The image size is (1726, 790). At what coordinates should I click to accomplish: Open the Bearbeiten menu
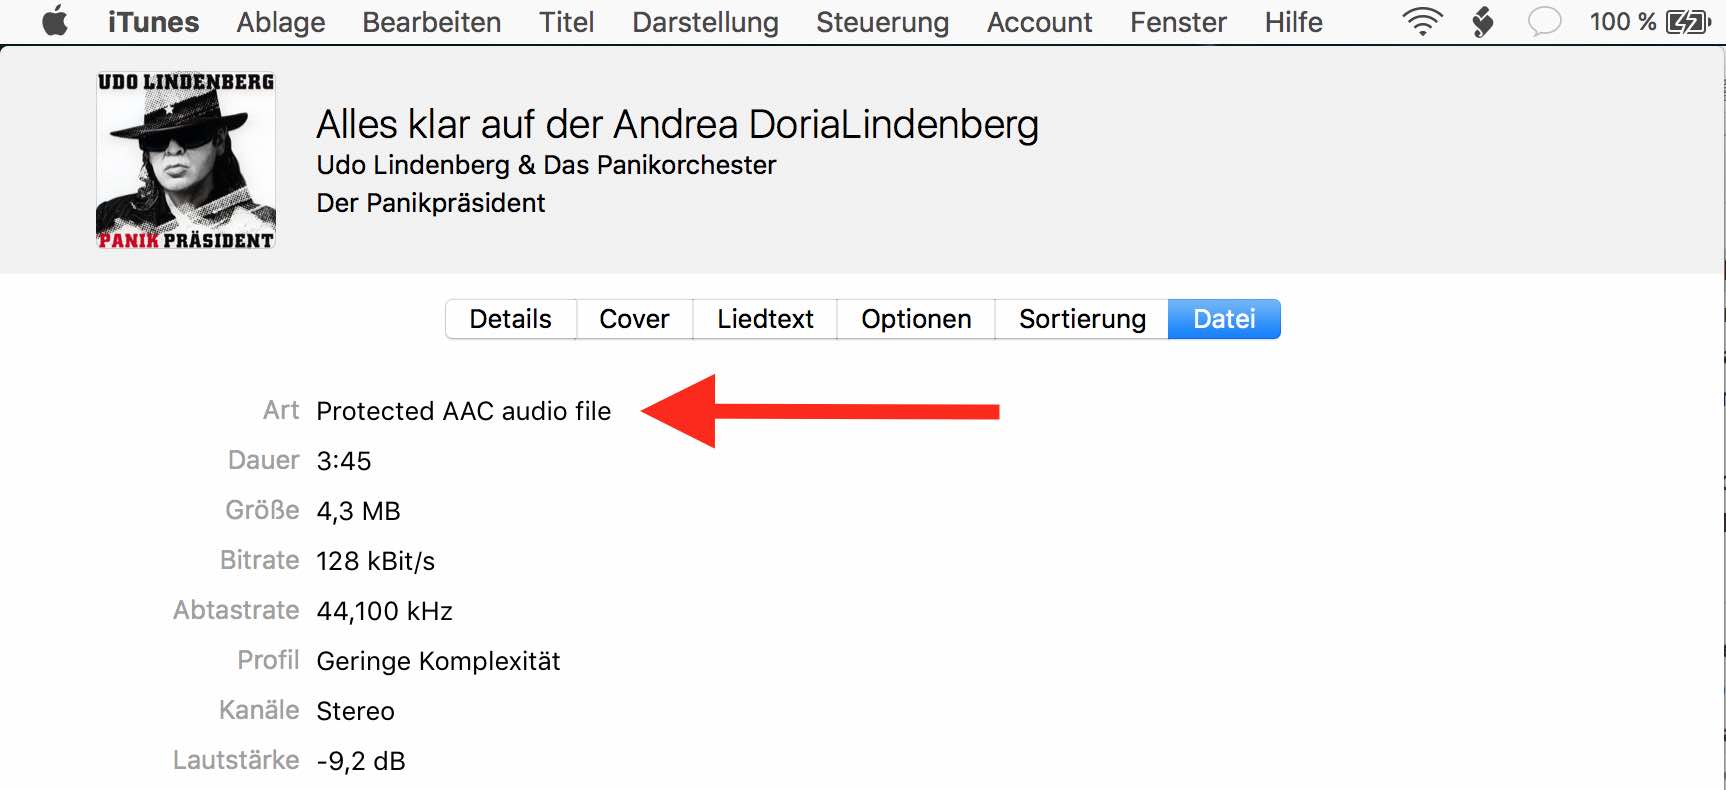pyautogui.click(x=432, y=21)
